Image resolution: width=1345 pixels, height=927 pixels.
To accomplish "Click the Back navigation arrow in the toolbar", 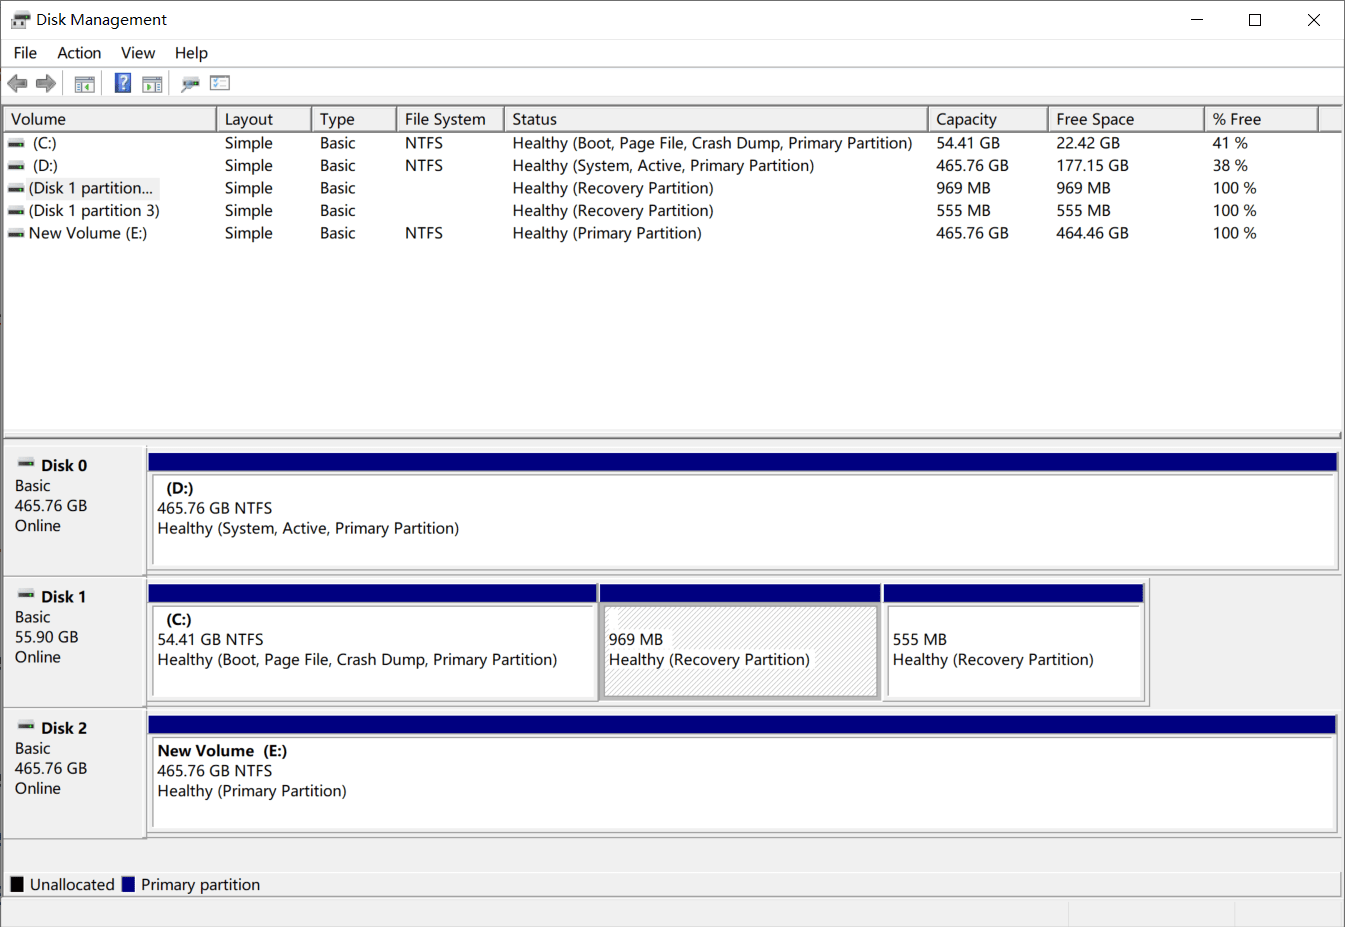I will coord(17,83).
